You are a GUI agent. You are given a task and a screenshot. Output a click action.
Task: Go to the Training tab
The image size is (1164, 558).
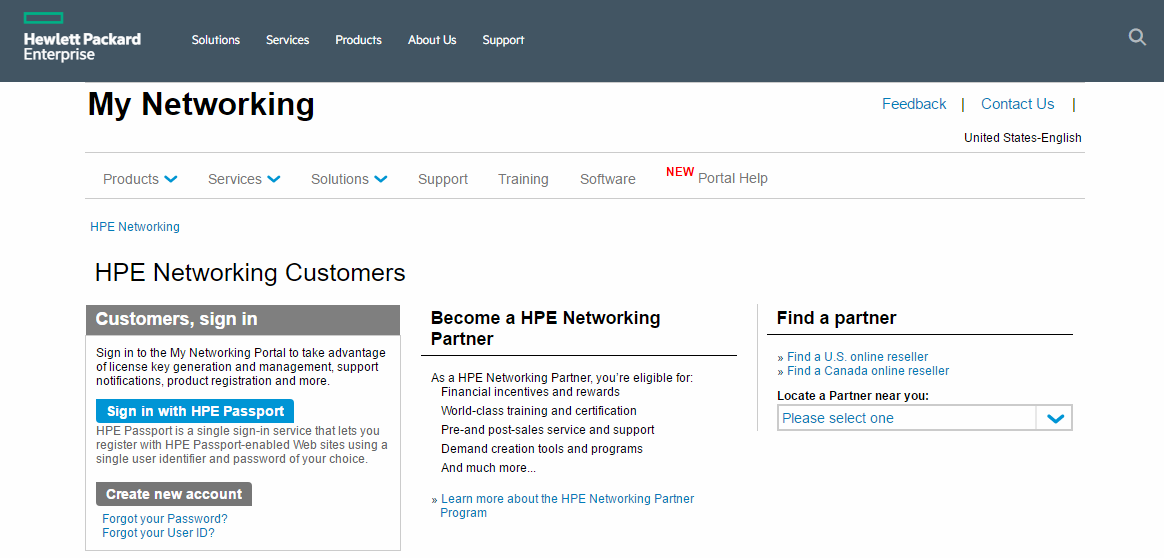[523, 179]
